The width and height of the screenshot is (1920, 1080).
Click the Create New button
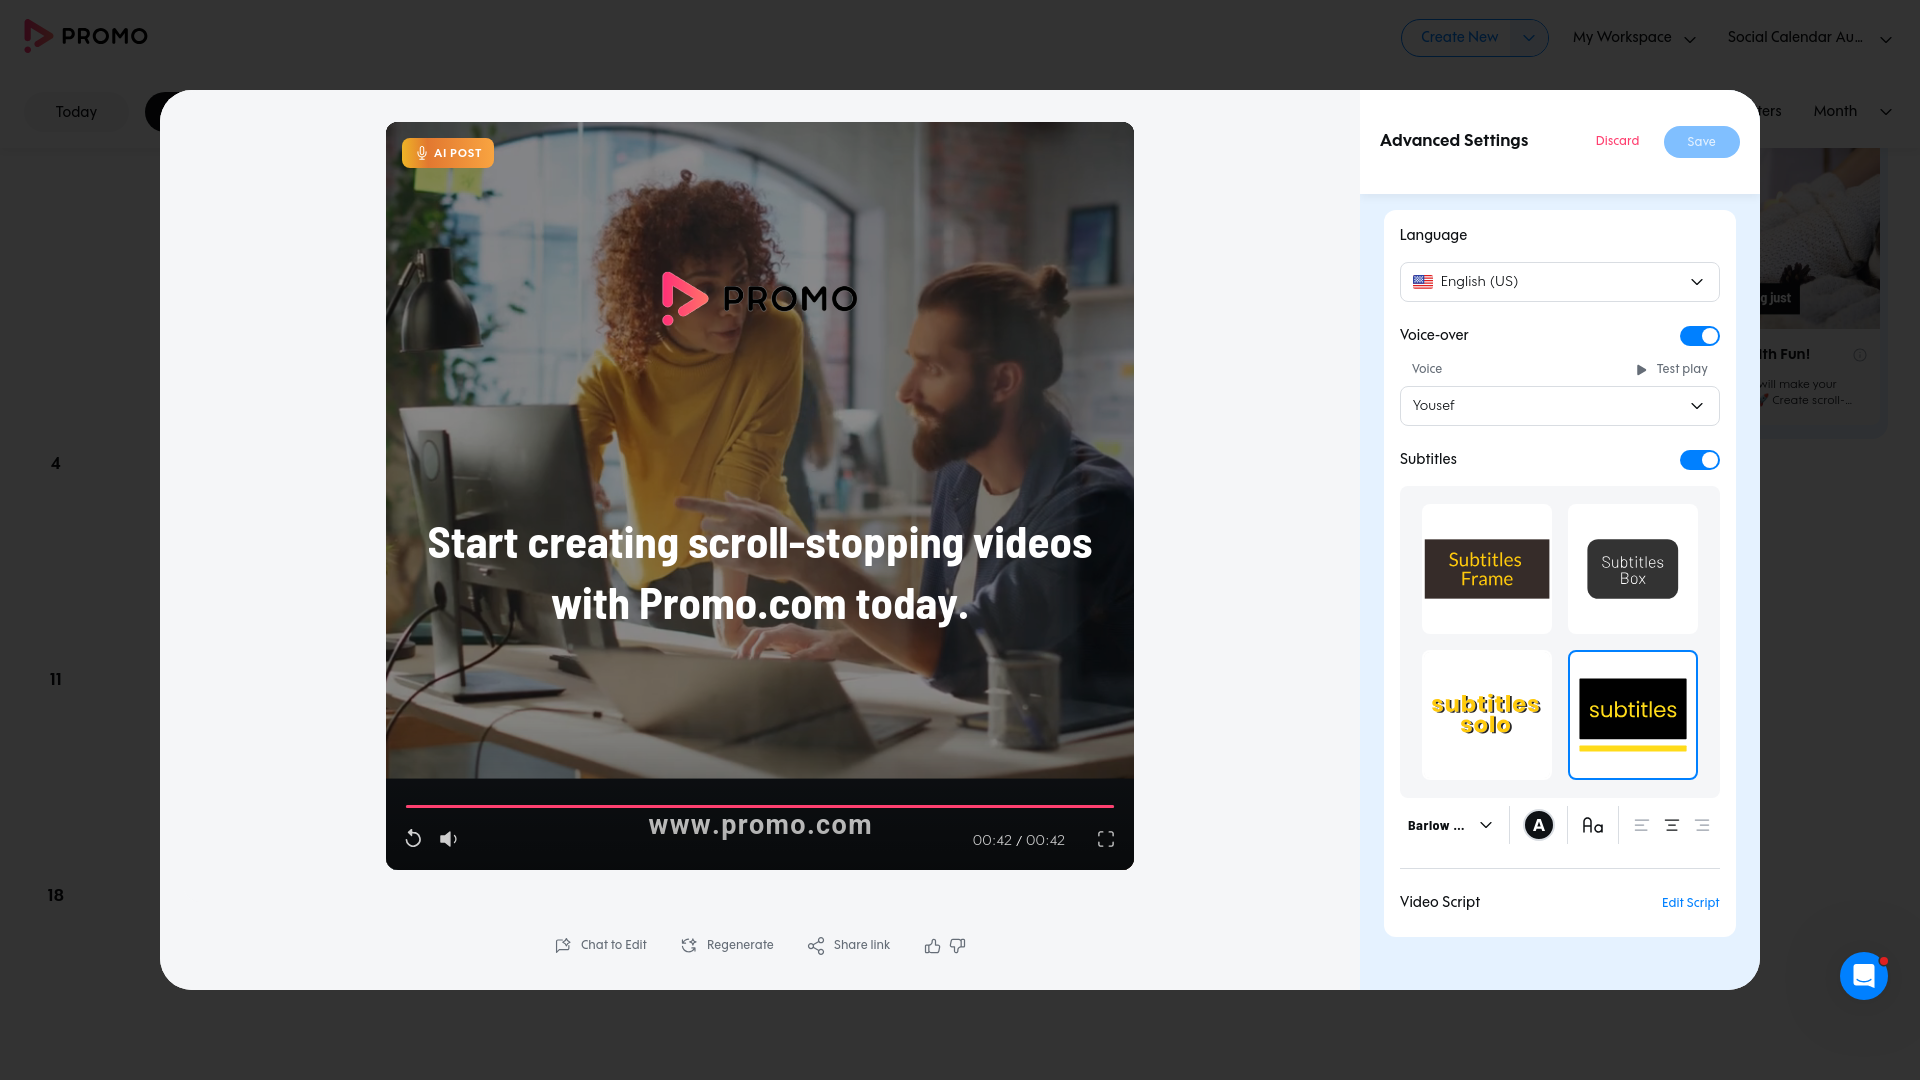click(x=1459, y=38)
